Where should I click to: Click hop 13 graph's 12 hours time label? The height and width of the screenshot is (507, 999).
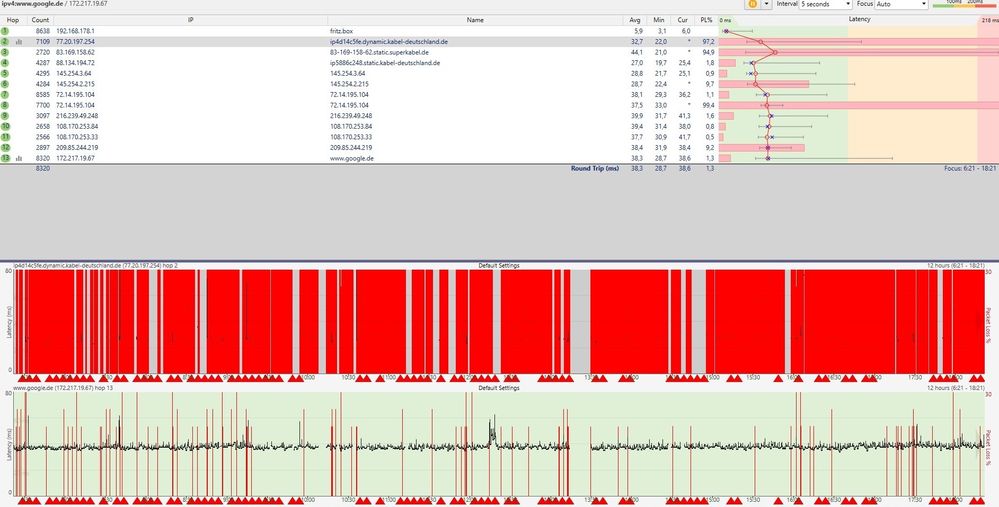click(x=956, y=388)
